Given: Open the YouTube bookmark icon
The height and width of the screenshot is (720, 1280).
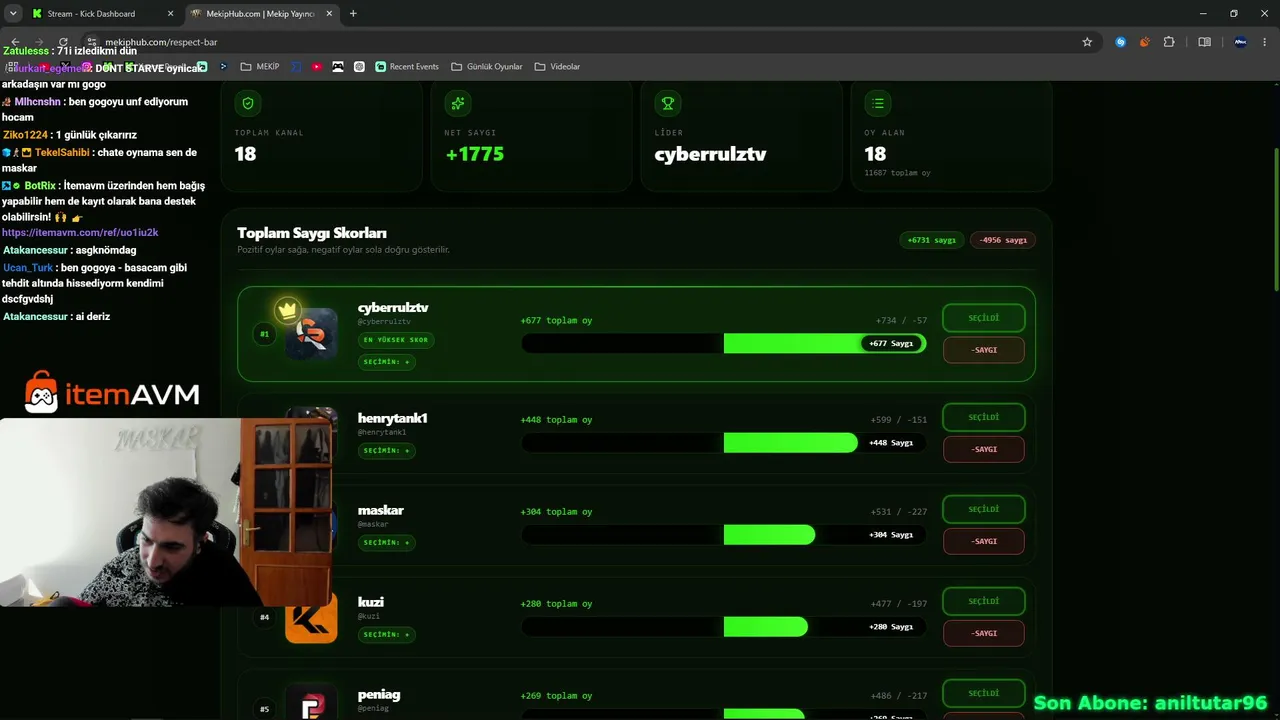Looking at the screenshot, I should (x=317, y=67).
